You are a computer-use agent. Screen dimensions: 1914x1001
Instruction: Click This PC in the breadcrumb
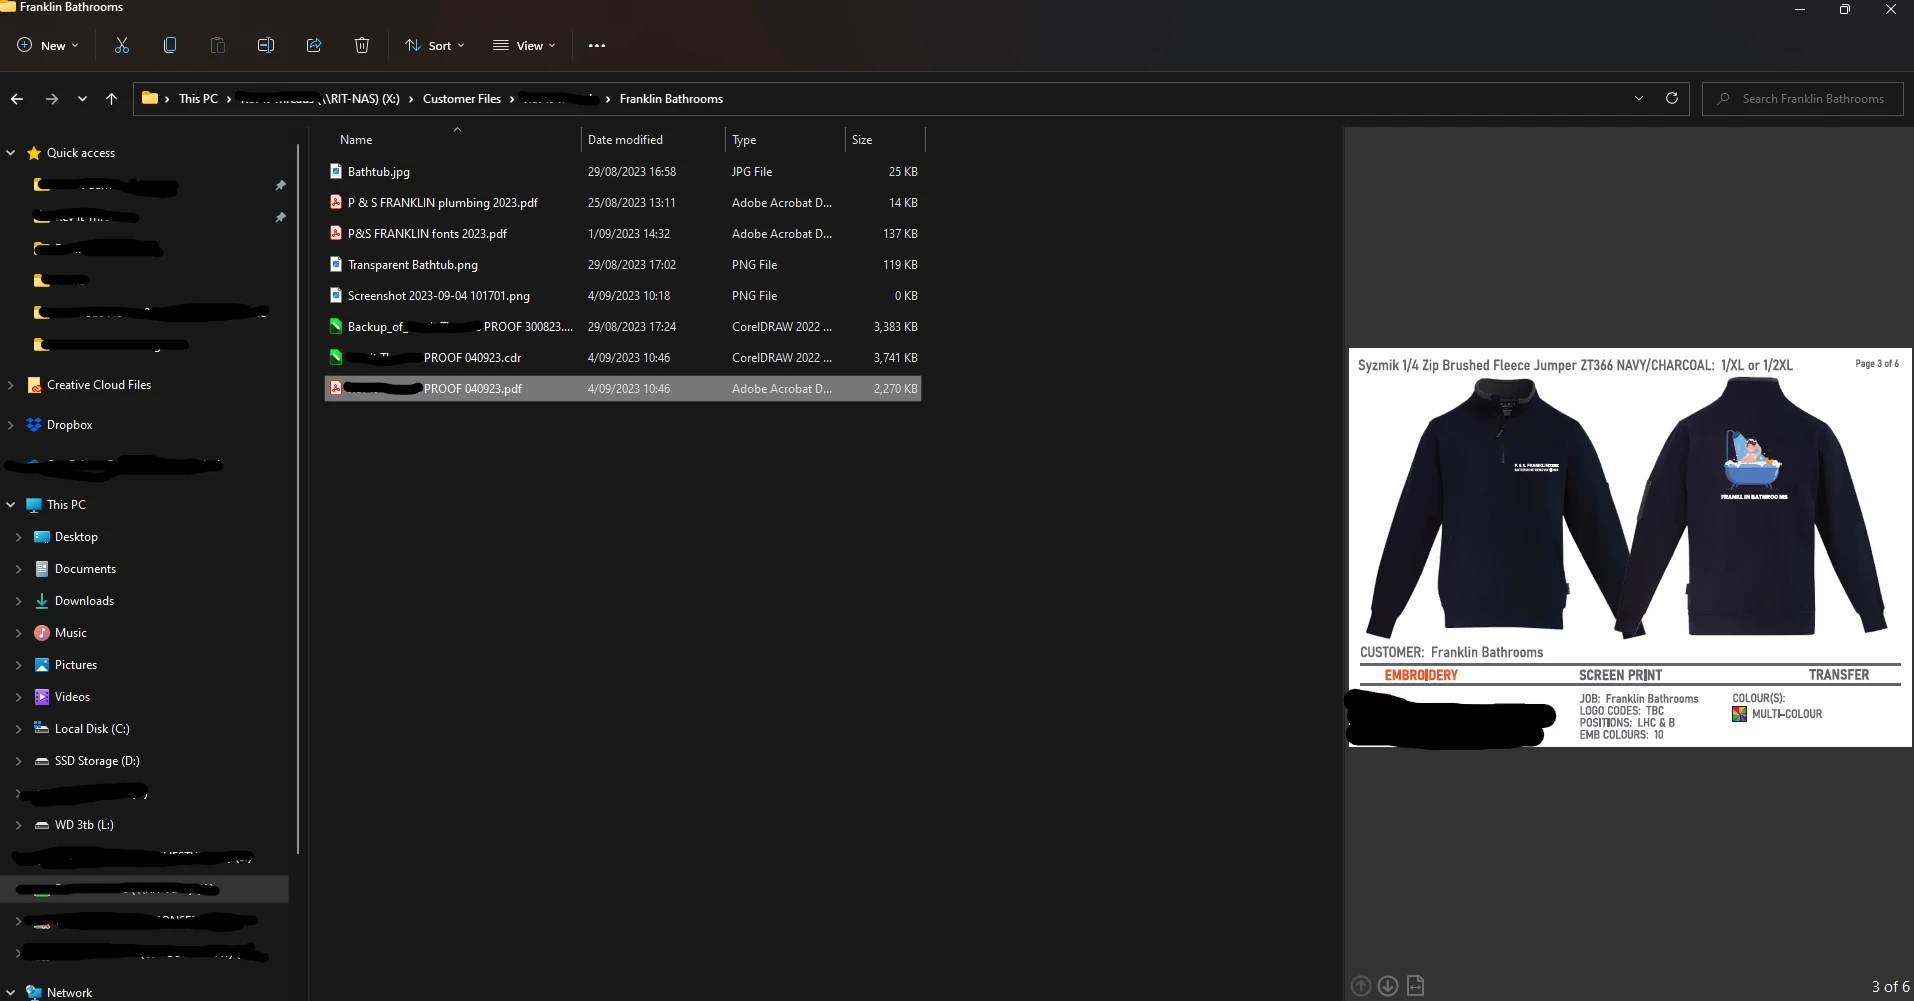click(198, 98)
